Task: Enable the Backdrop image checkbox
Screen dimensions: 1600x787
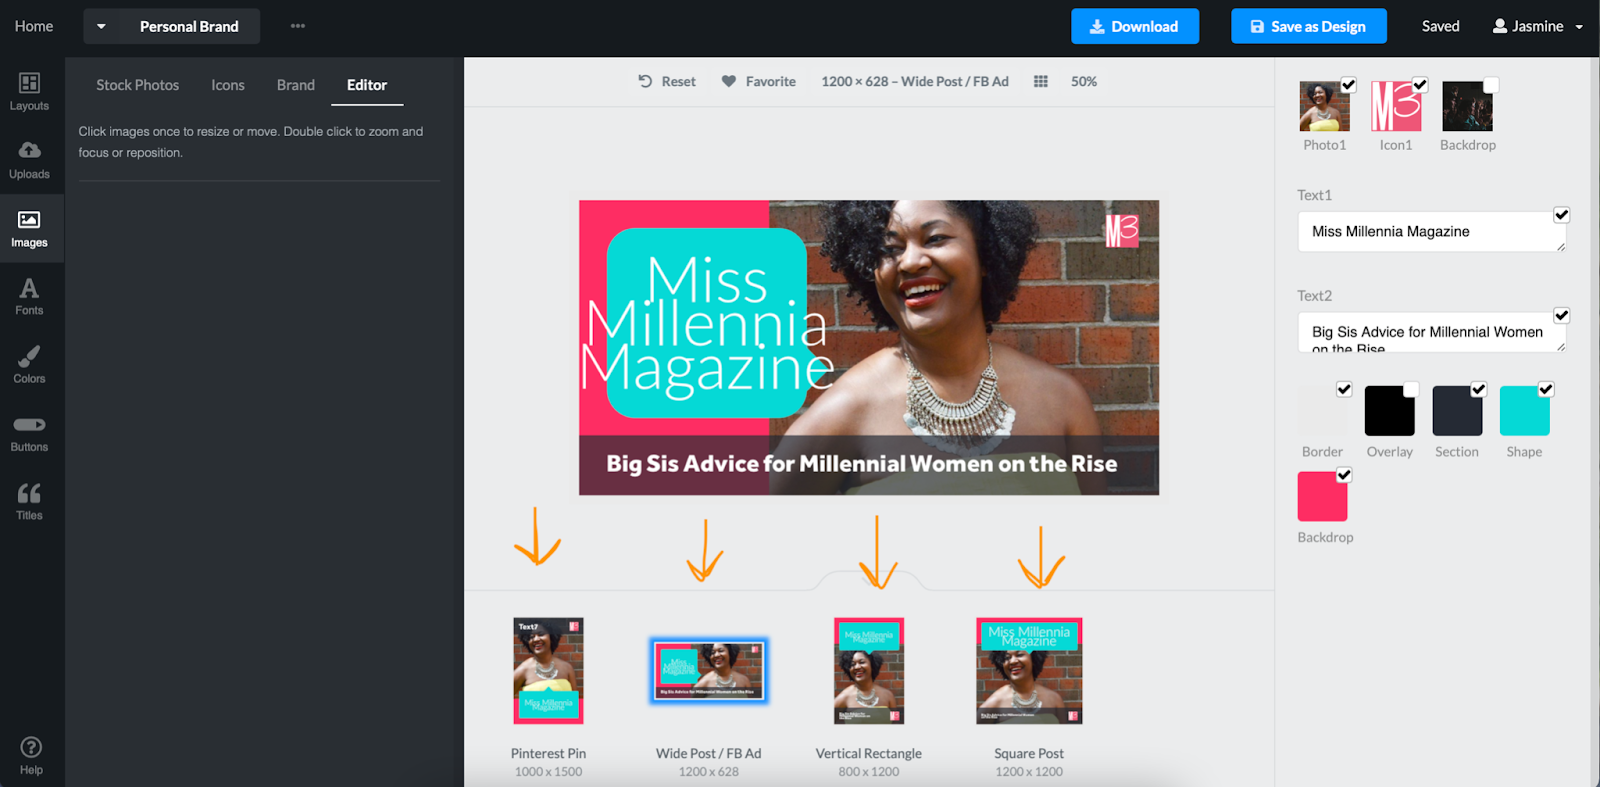Action: [x=1491, y=85]
